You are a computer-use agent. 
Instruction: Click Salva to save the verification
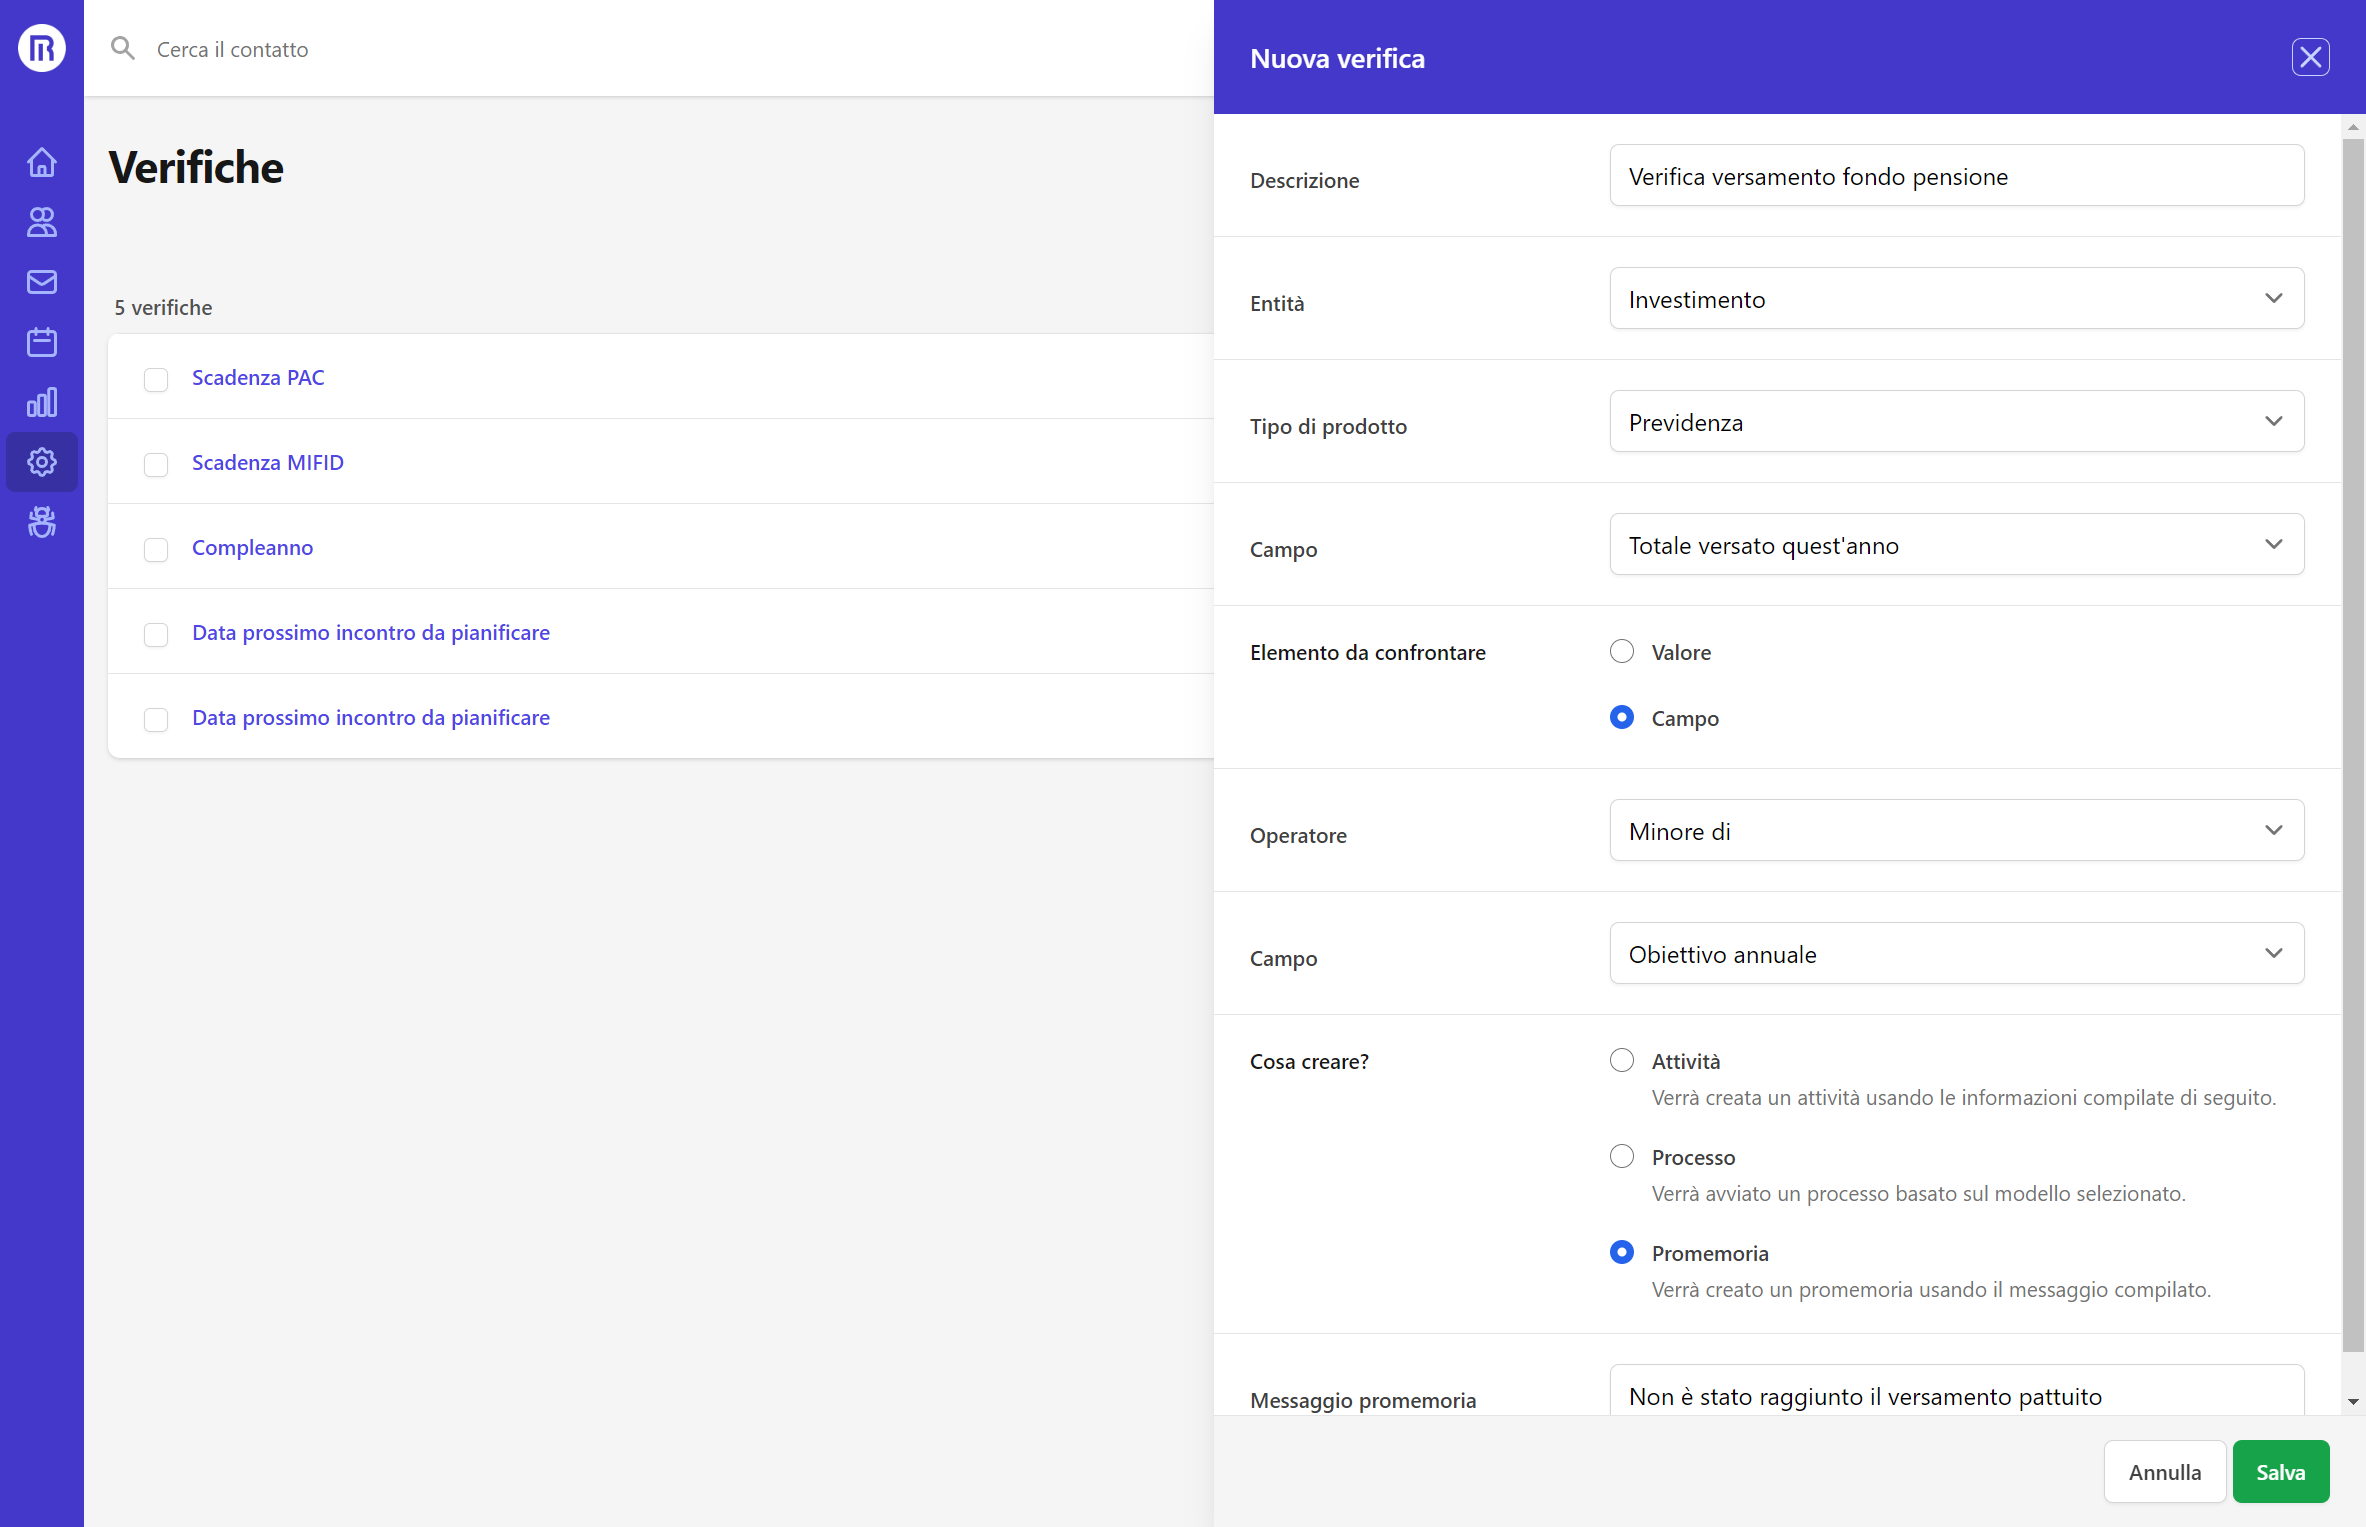[x=2280, y=1471]
